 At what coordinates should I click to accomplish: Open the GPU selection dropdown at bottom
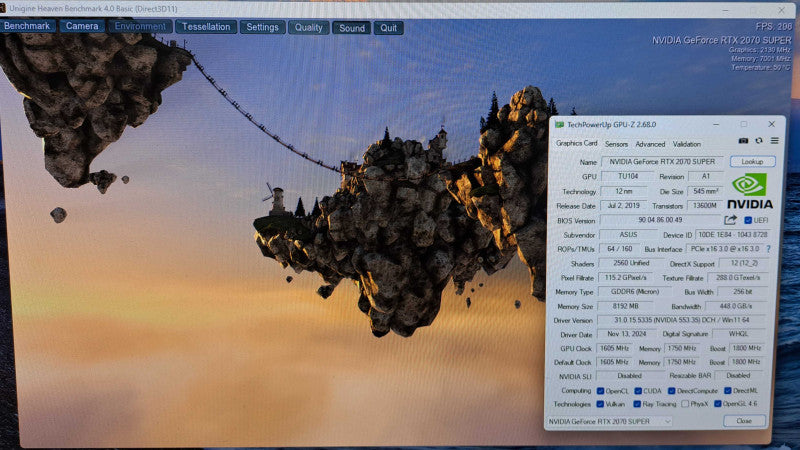[x=609, y=421]
